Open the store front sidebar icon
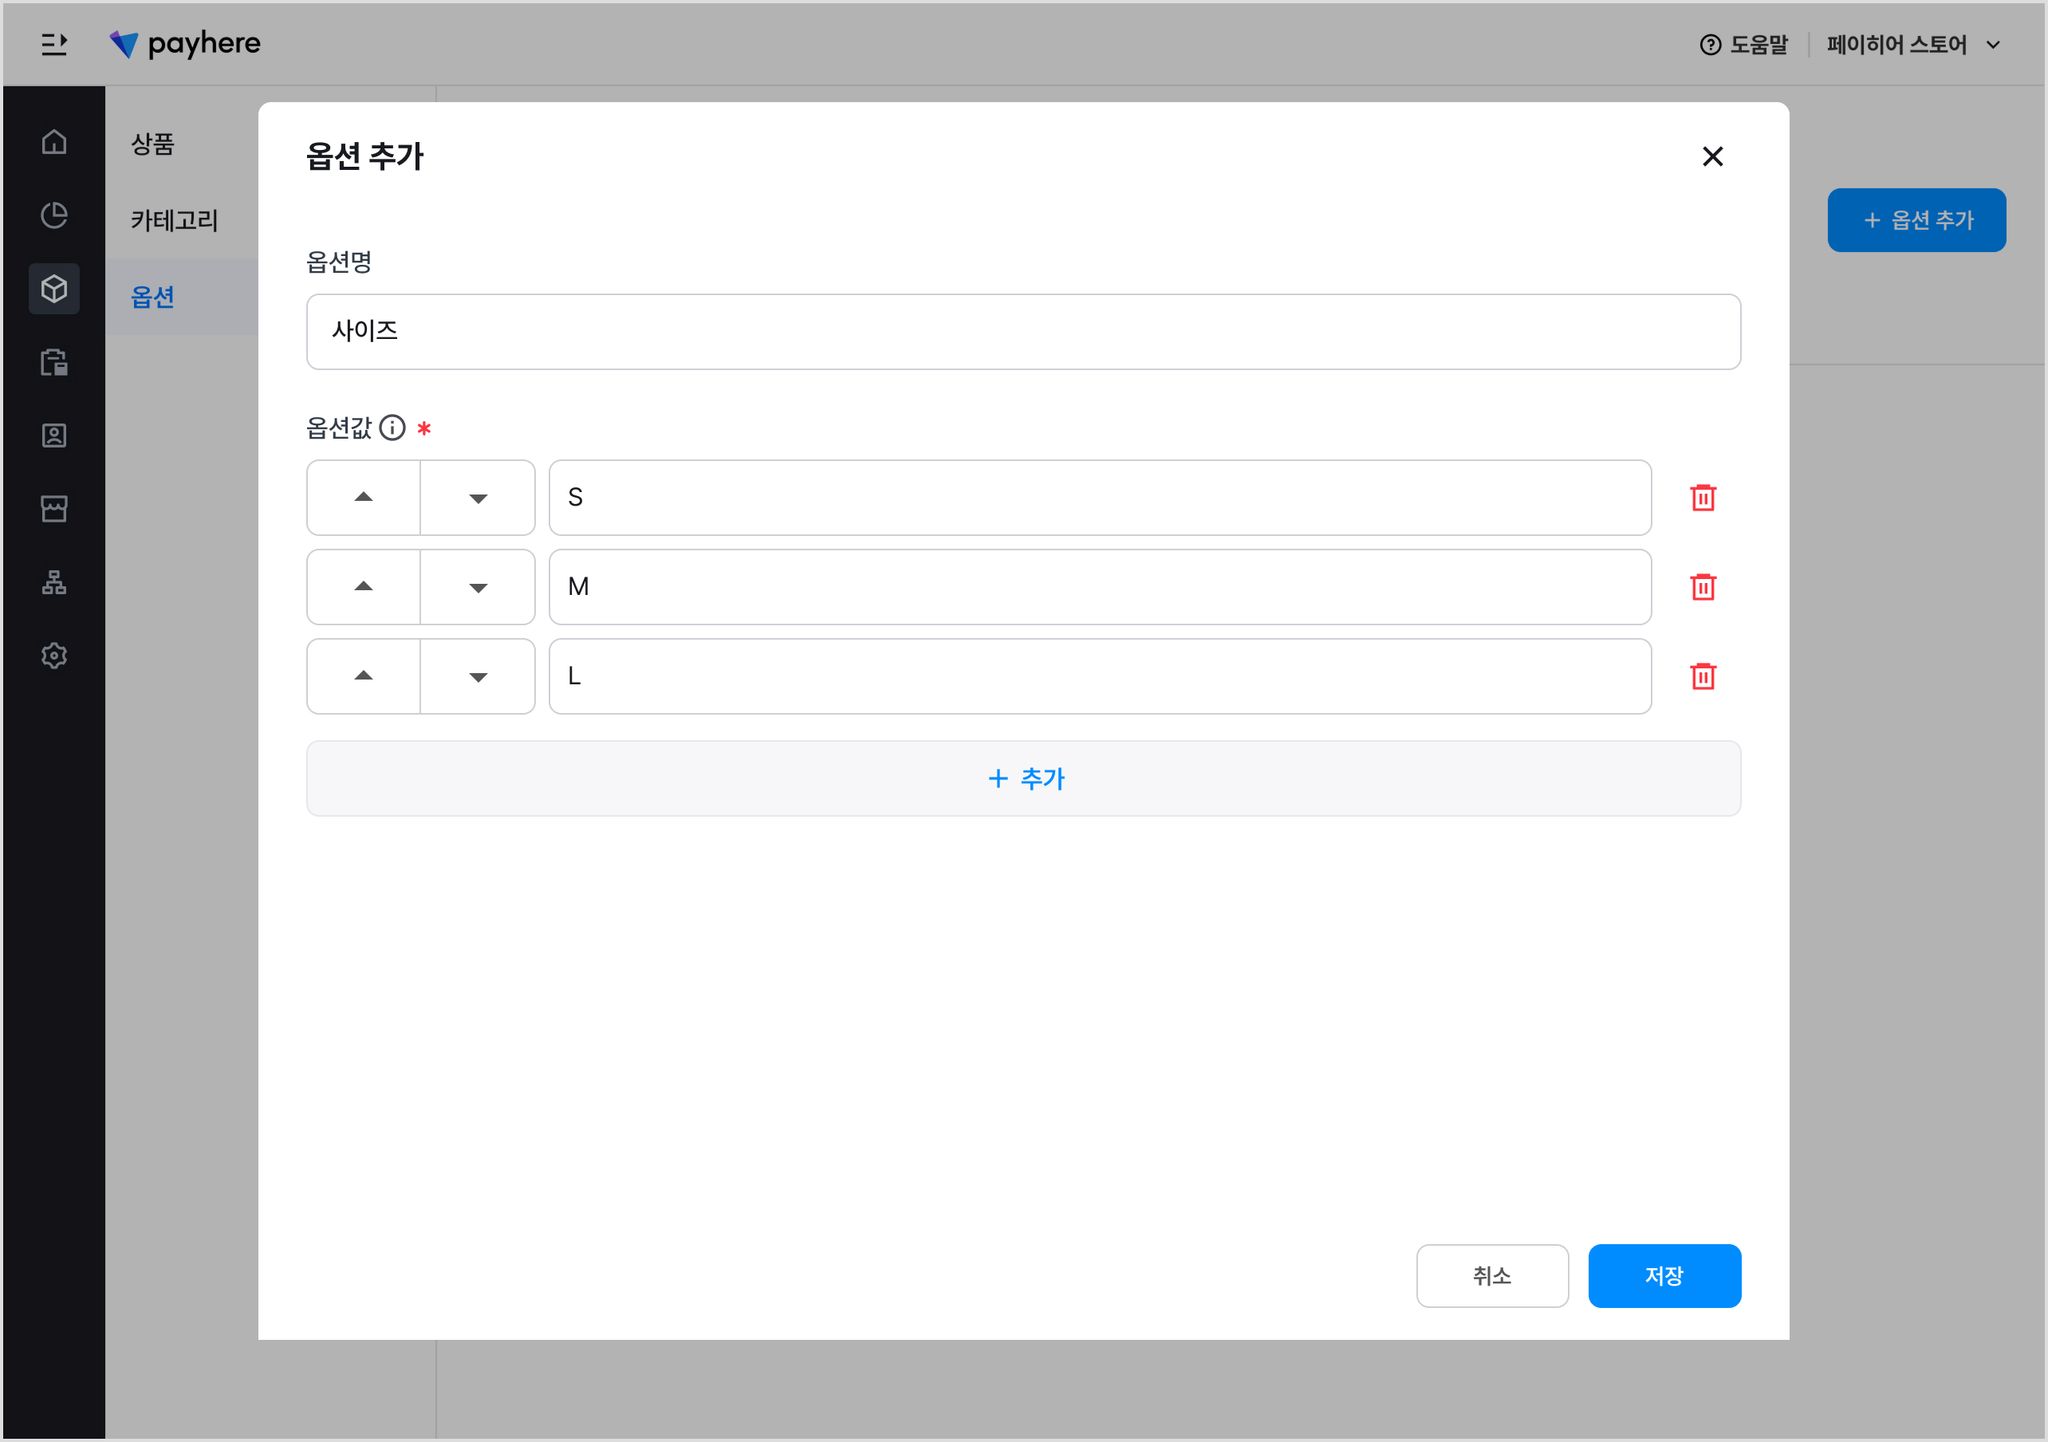Image resolution: width=2048 pixels, height=1442 pixels. pos(54,509)
